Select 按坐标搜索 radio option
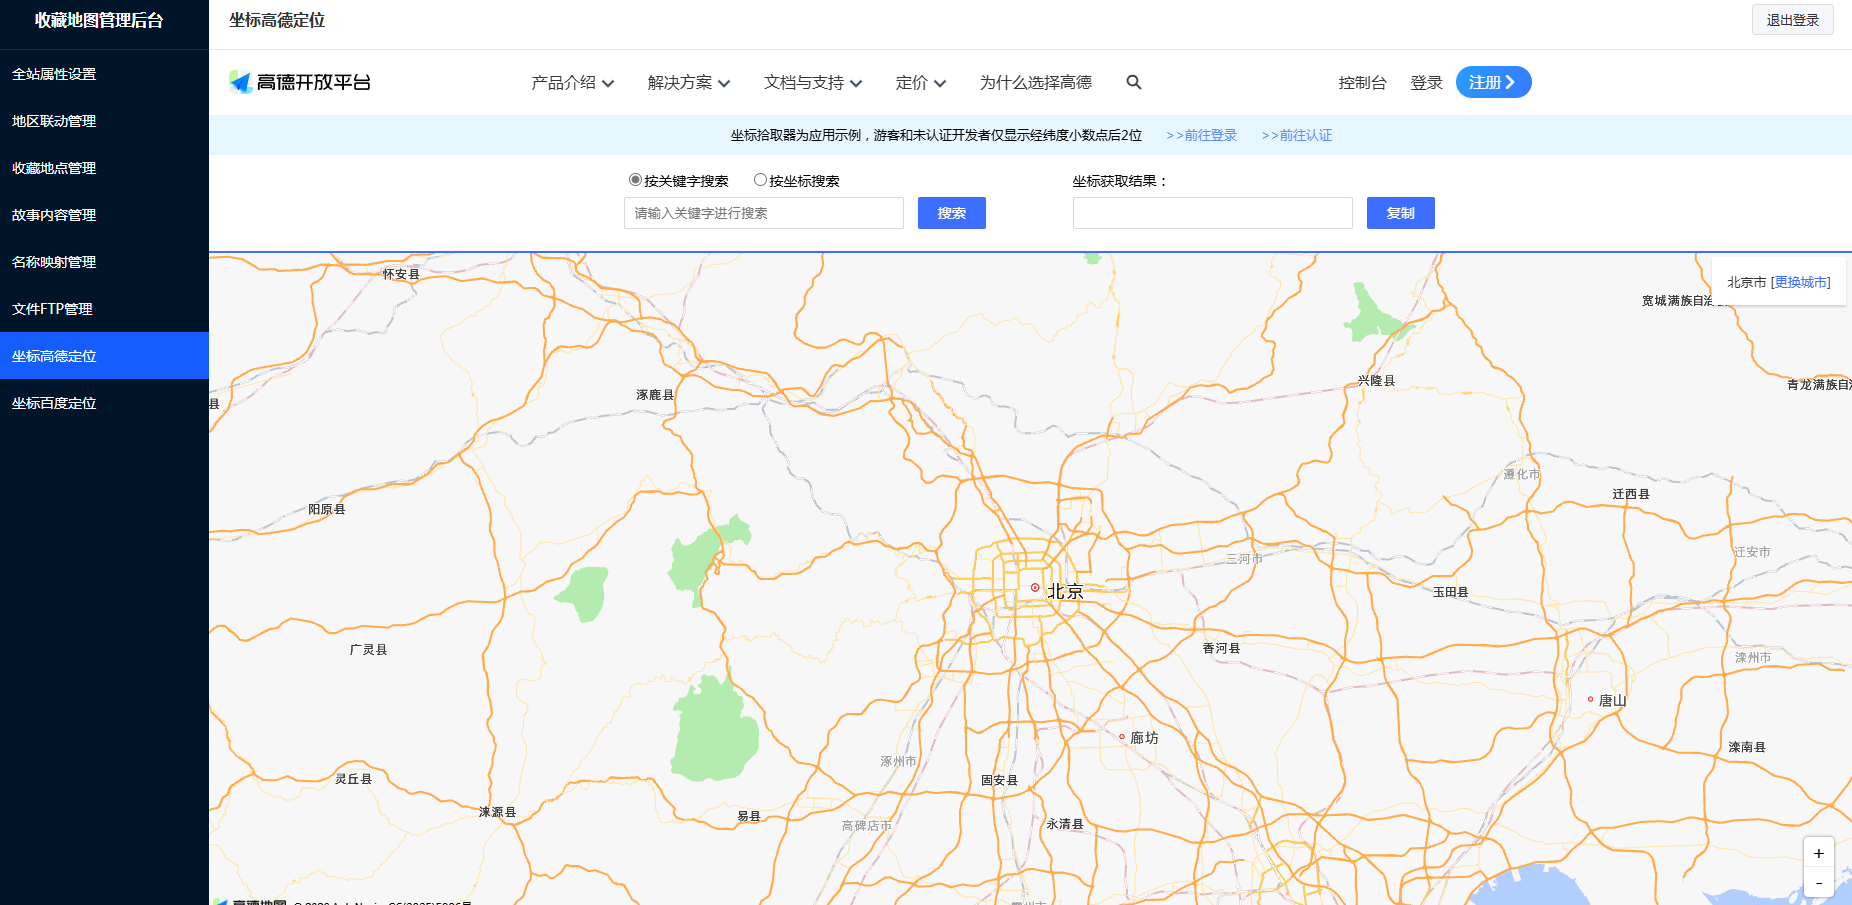This screenshot has width=1852, height=905. (760, 180)
